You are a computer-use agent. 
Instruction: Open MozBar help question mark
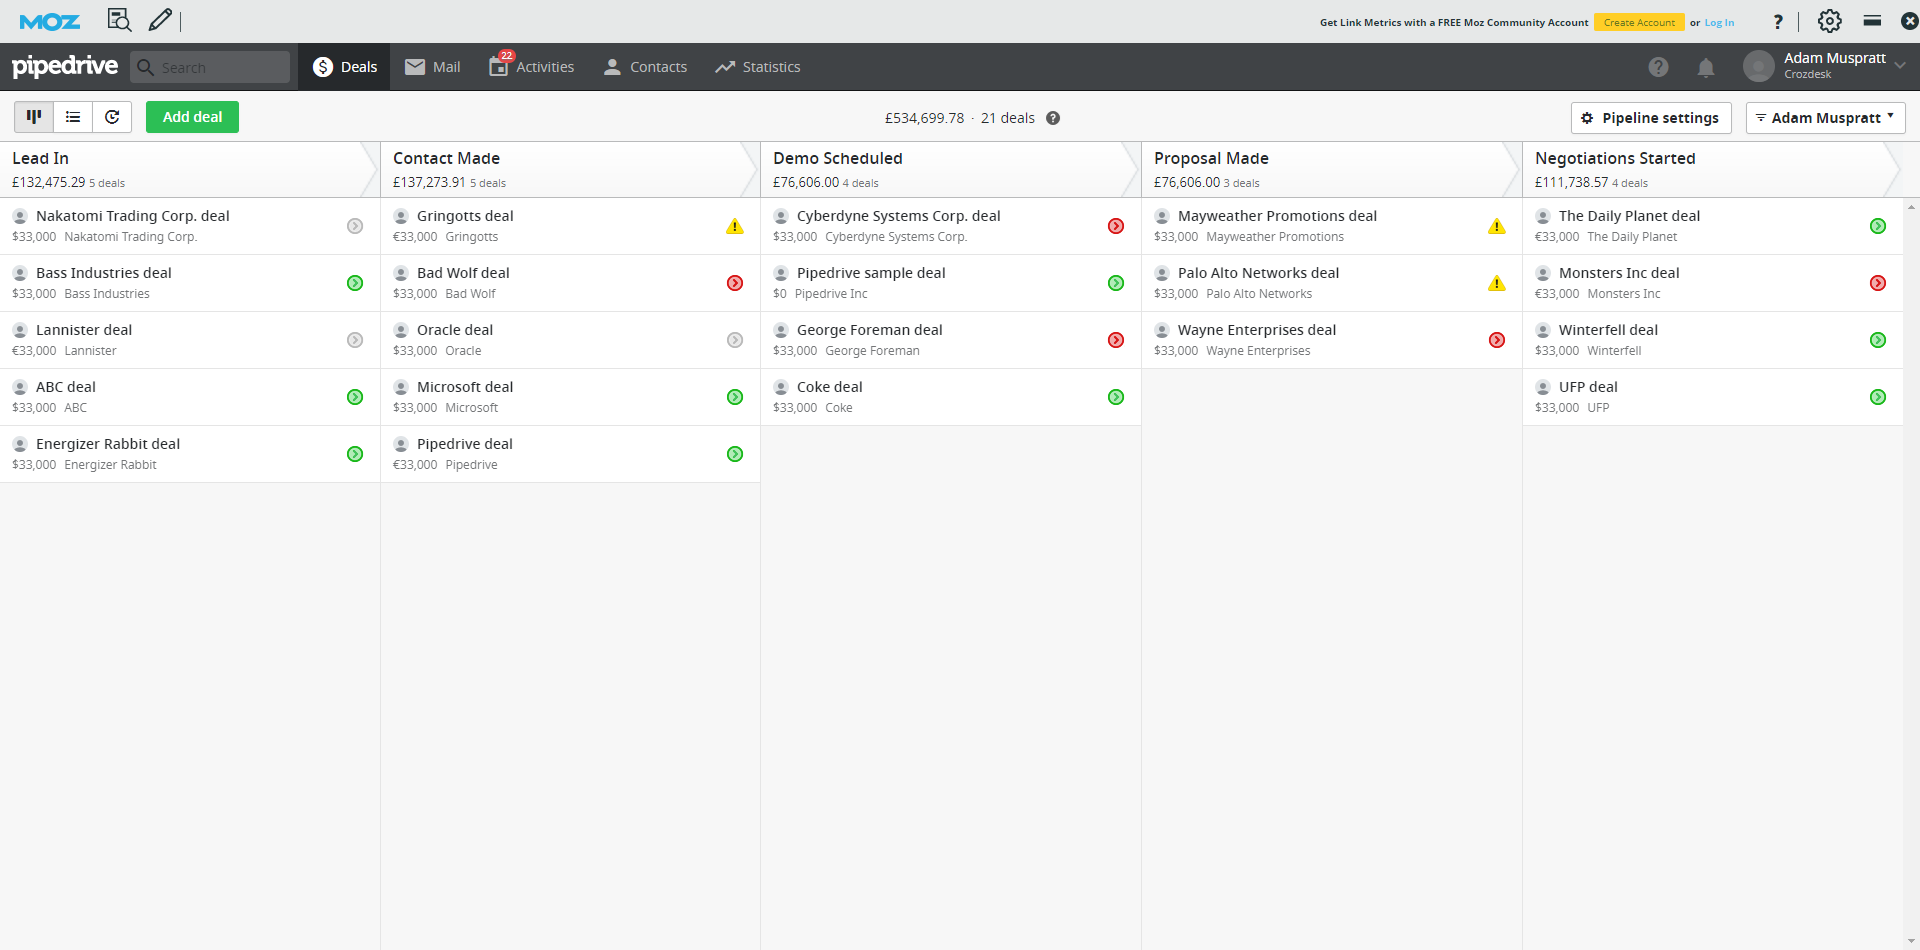pos(1777,21)
